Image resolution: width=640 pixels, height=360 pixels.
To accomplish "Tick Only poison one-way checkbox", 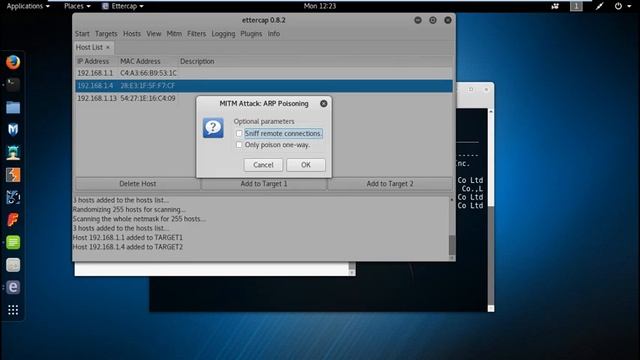I will (x=239, y=145).
